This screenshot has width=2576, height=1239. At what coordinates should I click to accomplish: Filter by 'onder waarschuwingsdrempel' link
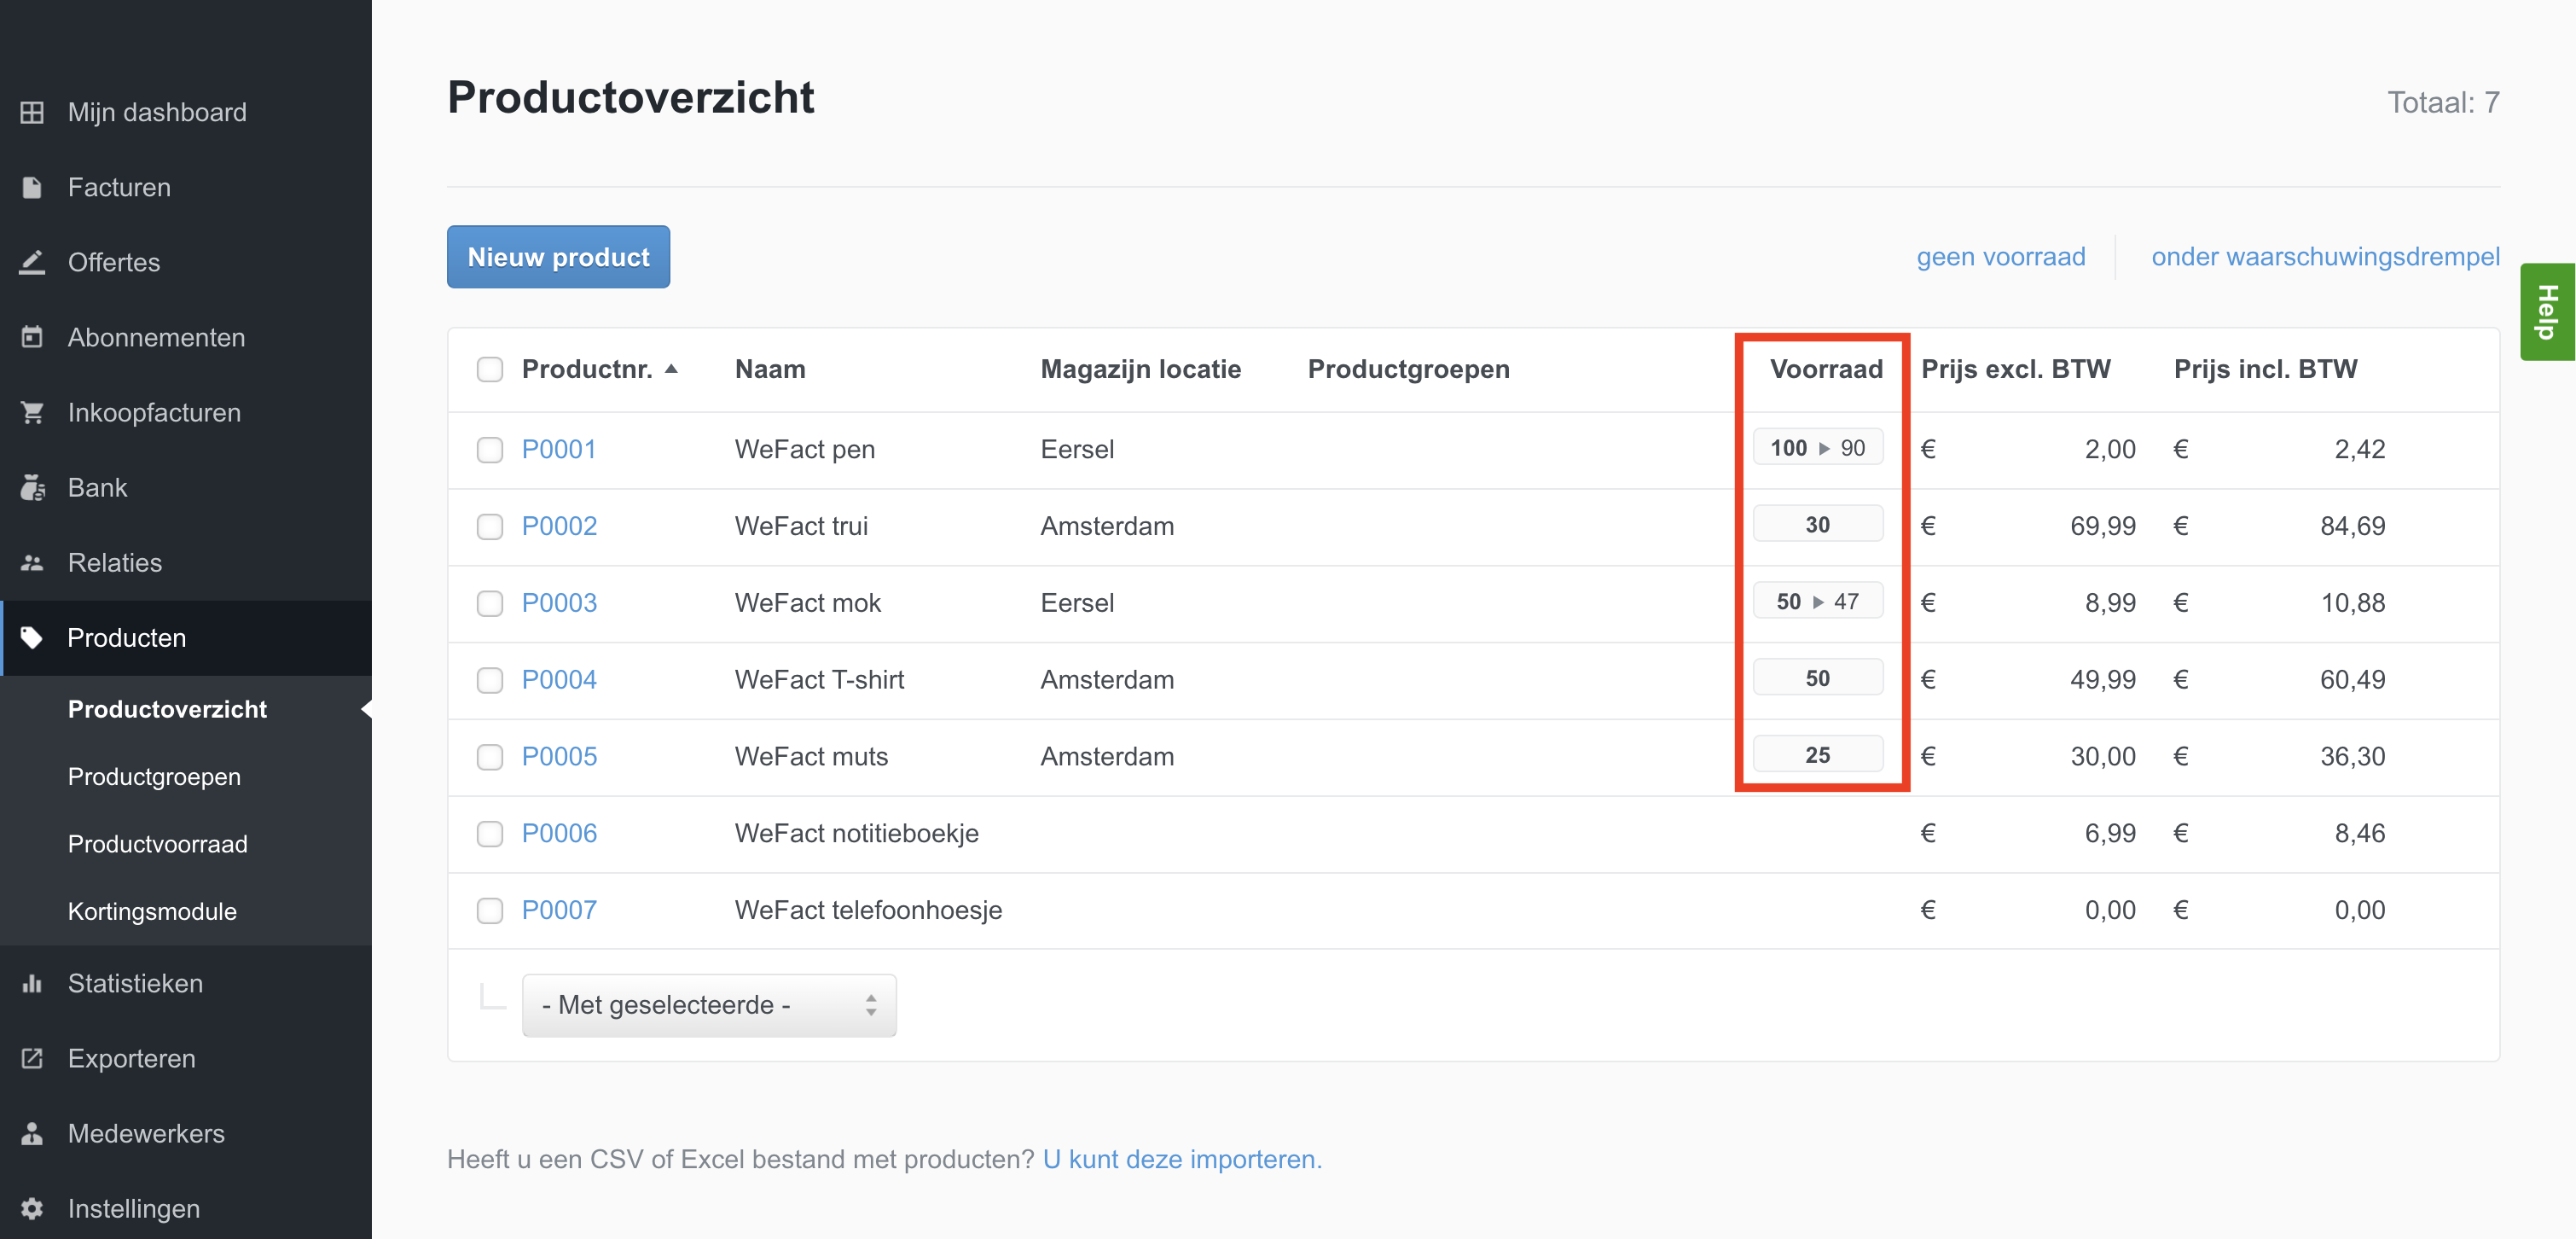coord(2324,257)
